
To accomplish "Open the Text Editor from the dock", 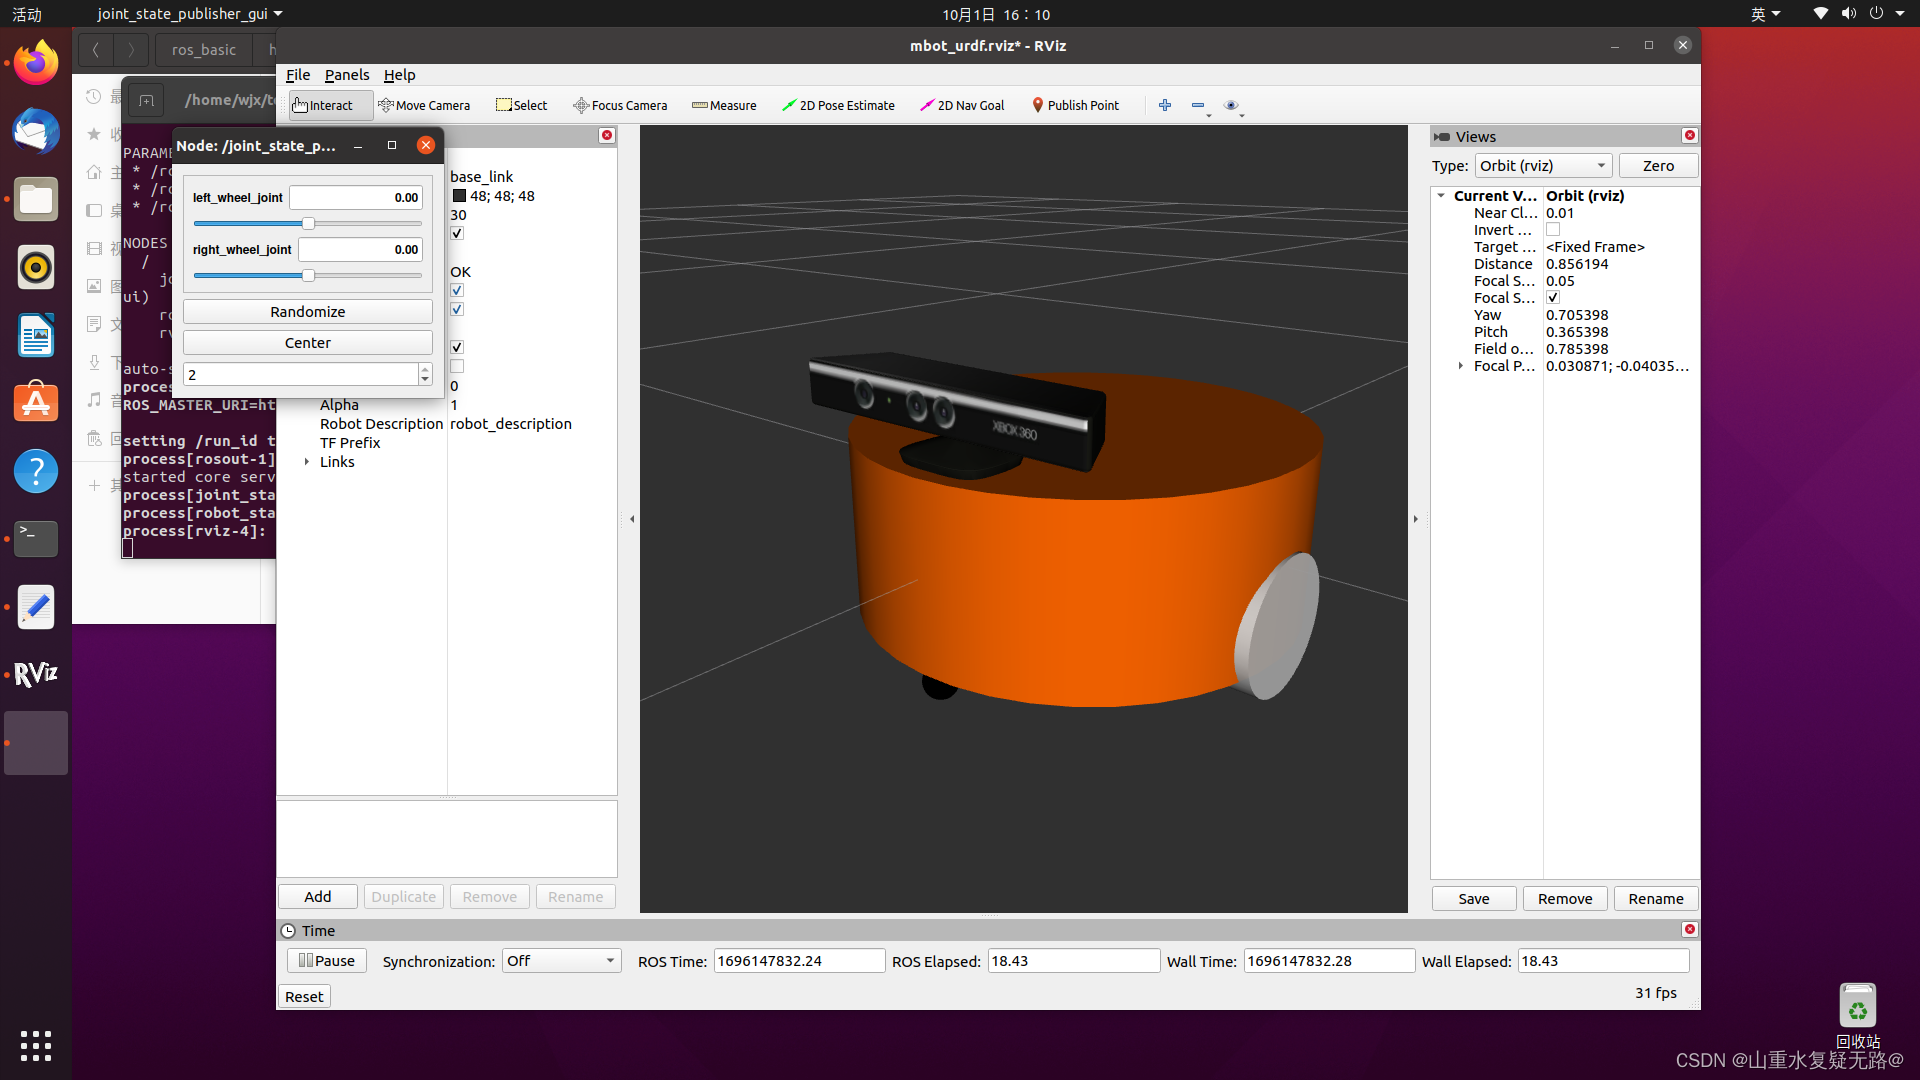I will 36,607.
